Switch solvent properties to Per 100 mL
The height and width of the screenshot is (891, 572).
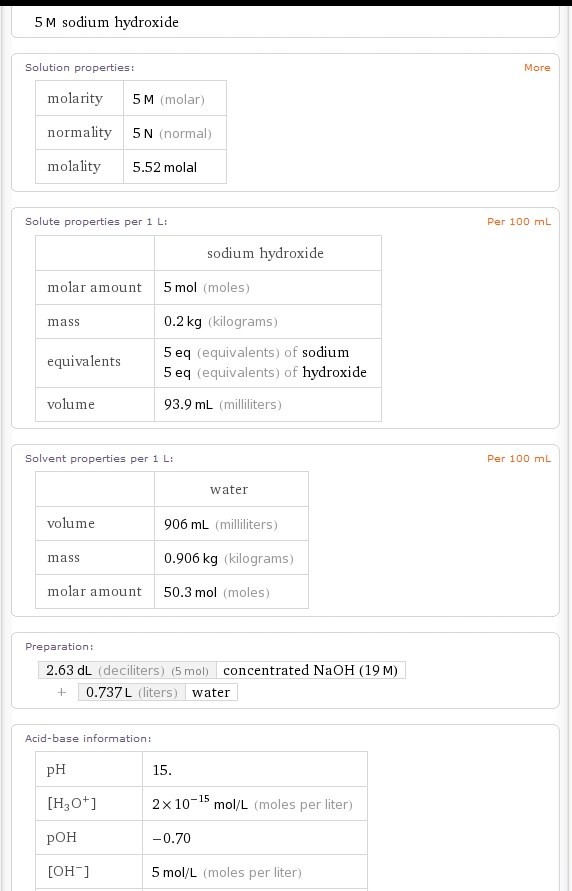tap(519, 459)
